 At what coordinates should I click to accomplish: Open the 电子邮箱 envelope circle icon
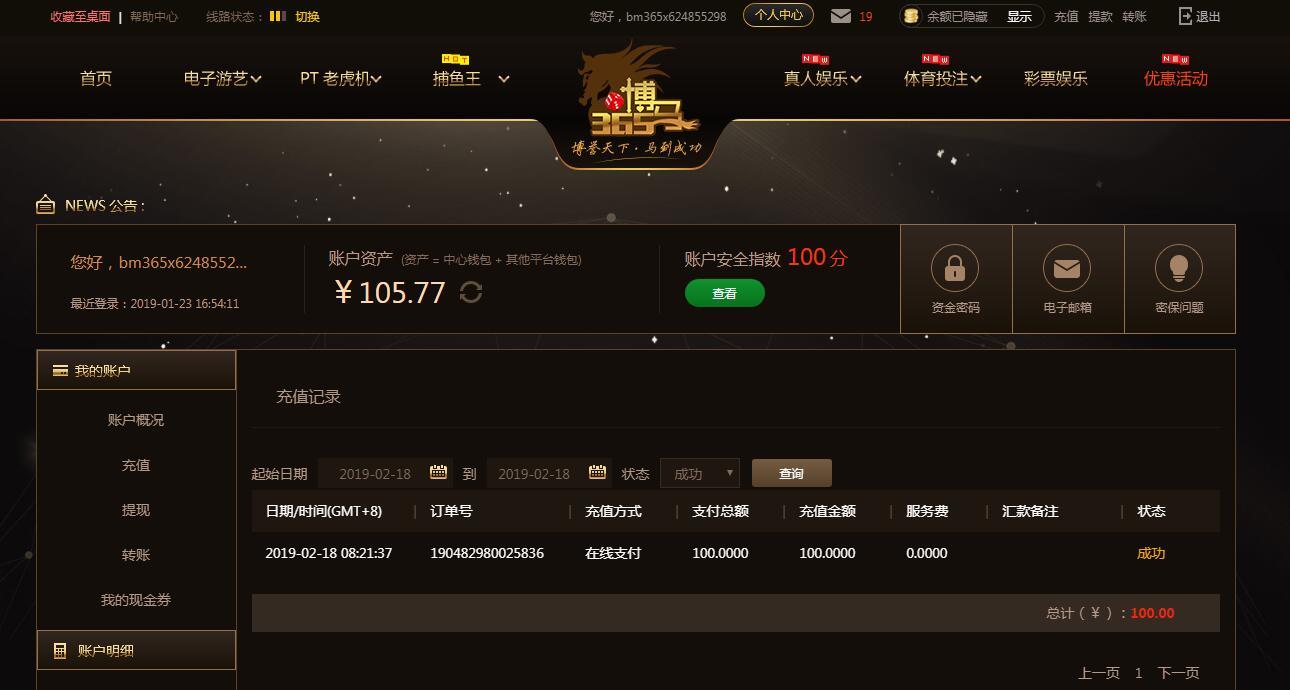pos(1067,268)
